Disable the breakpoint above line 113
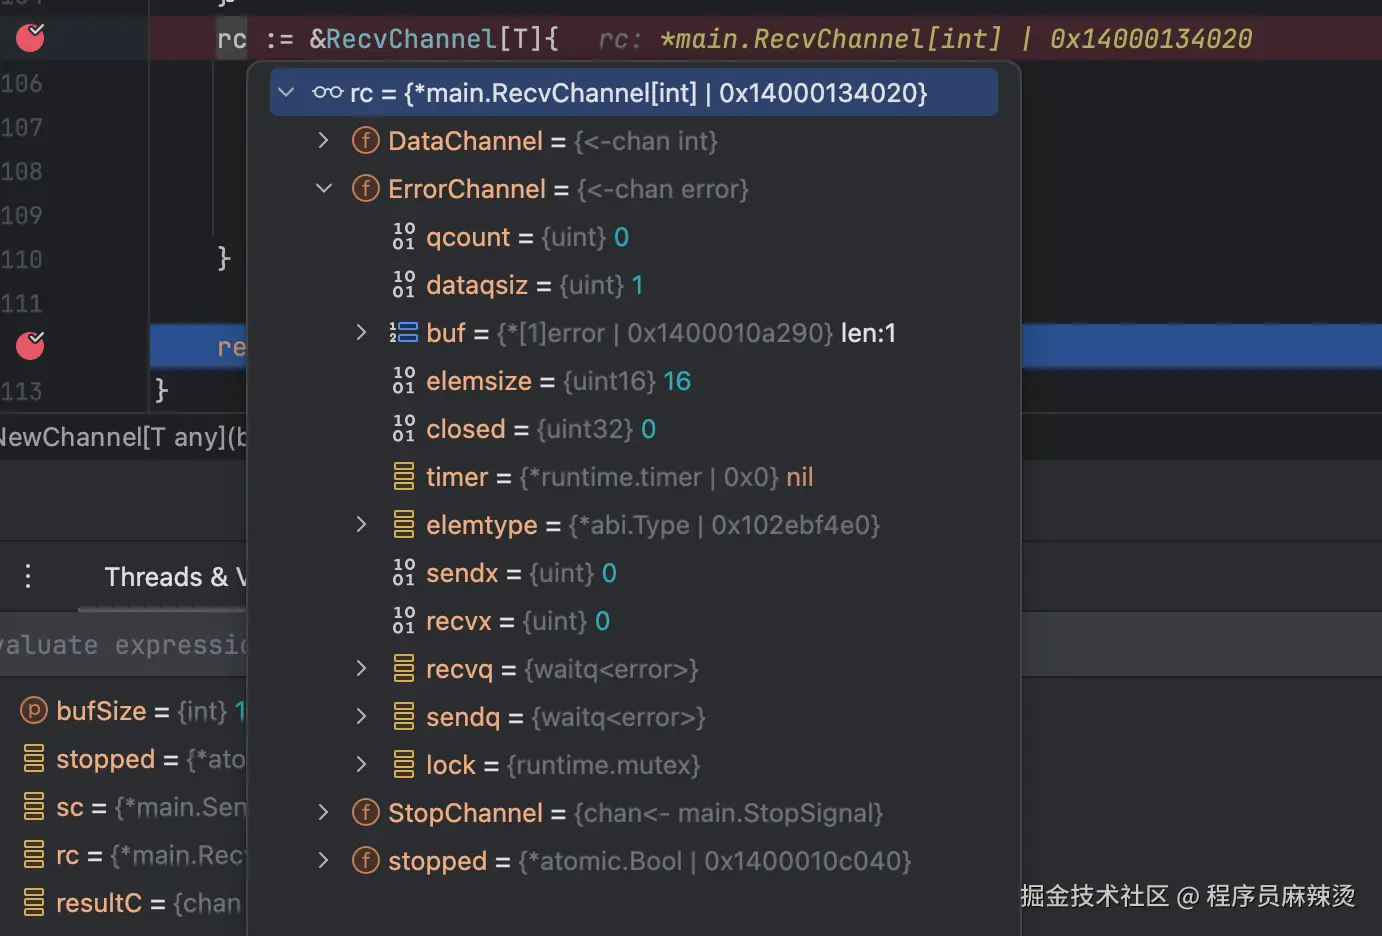 (x=30, y=346)
